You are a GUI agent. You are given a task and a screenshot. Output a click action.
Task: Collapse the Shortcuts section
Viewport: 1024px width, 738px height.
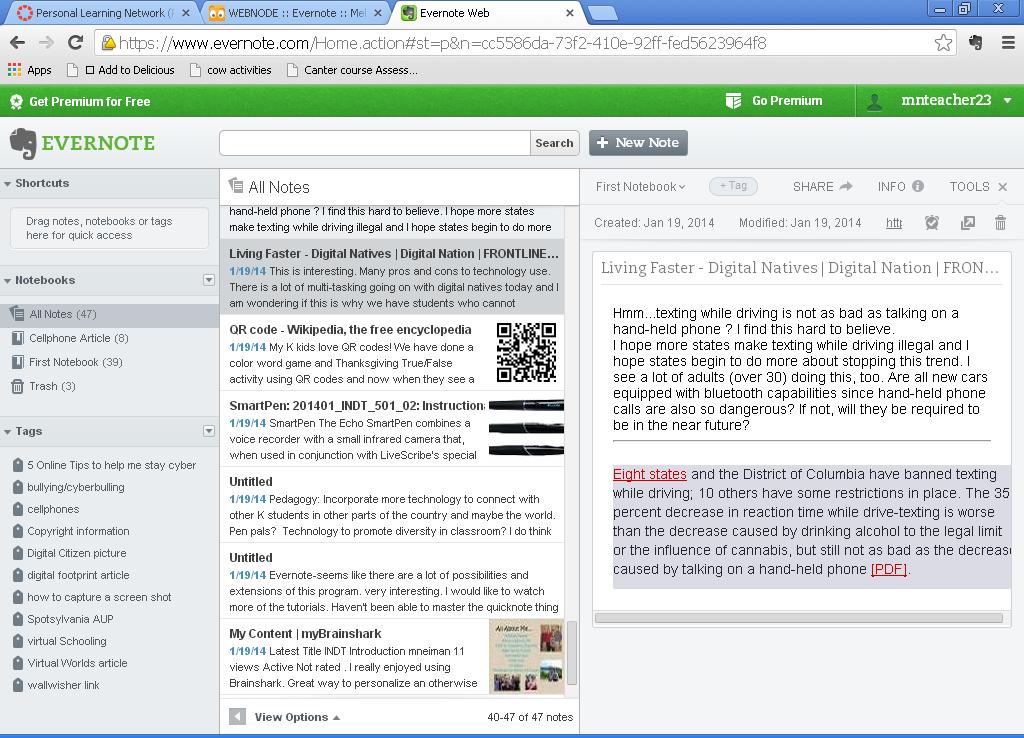click(7, 184)
